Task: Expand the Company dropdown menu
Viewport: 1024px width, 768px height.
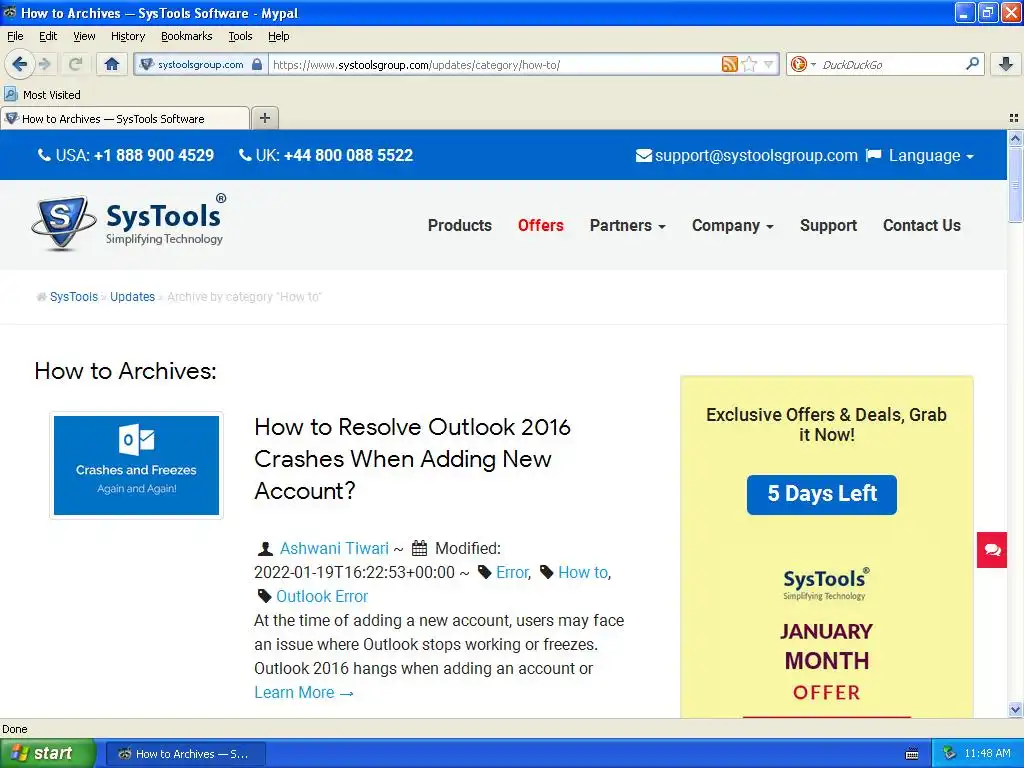Action: tap(733, 225)
